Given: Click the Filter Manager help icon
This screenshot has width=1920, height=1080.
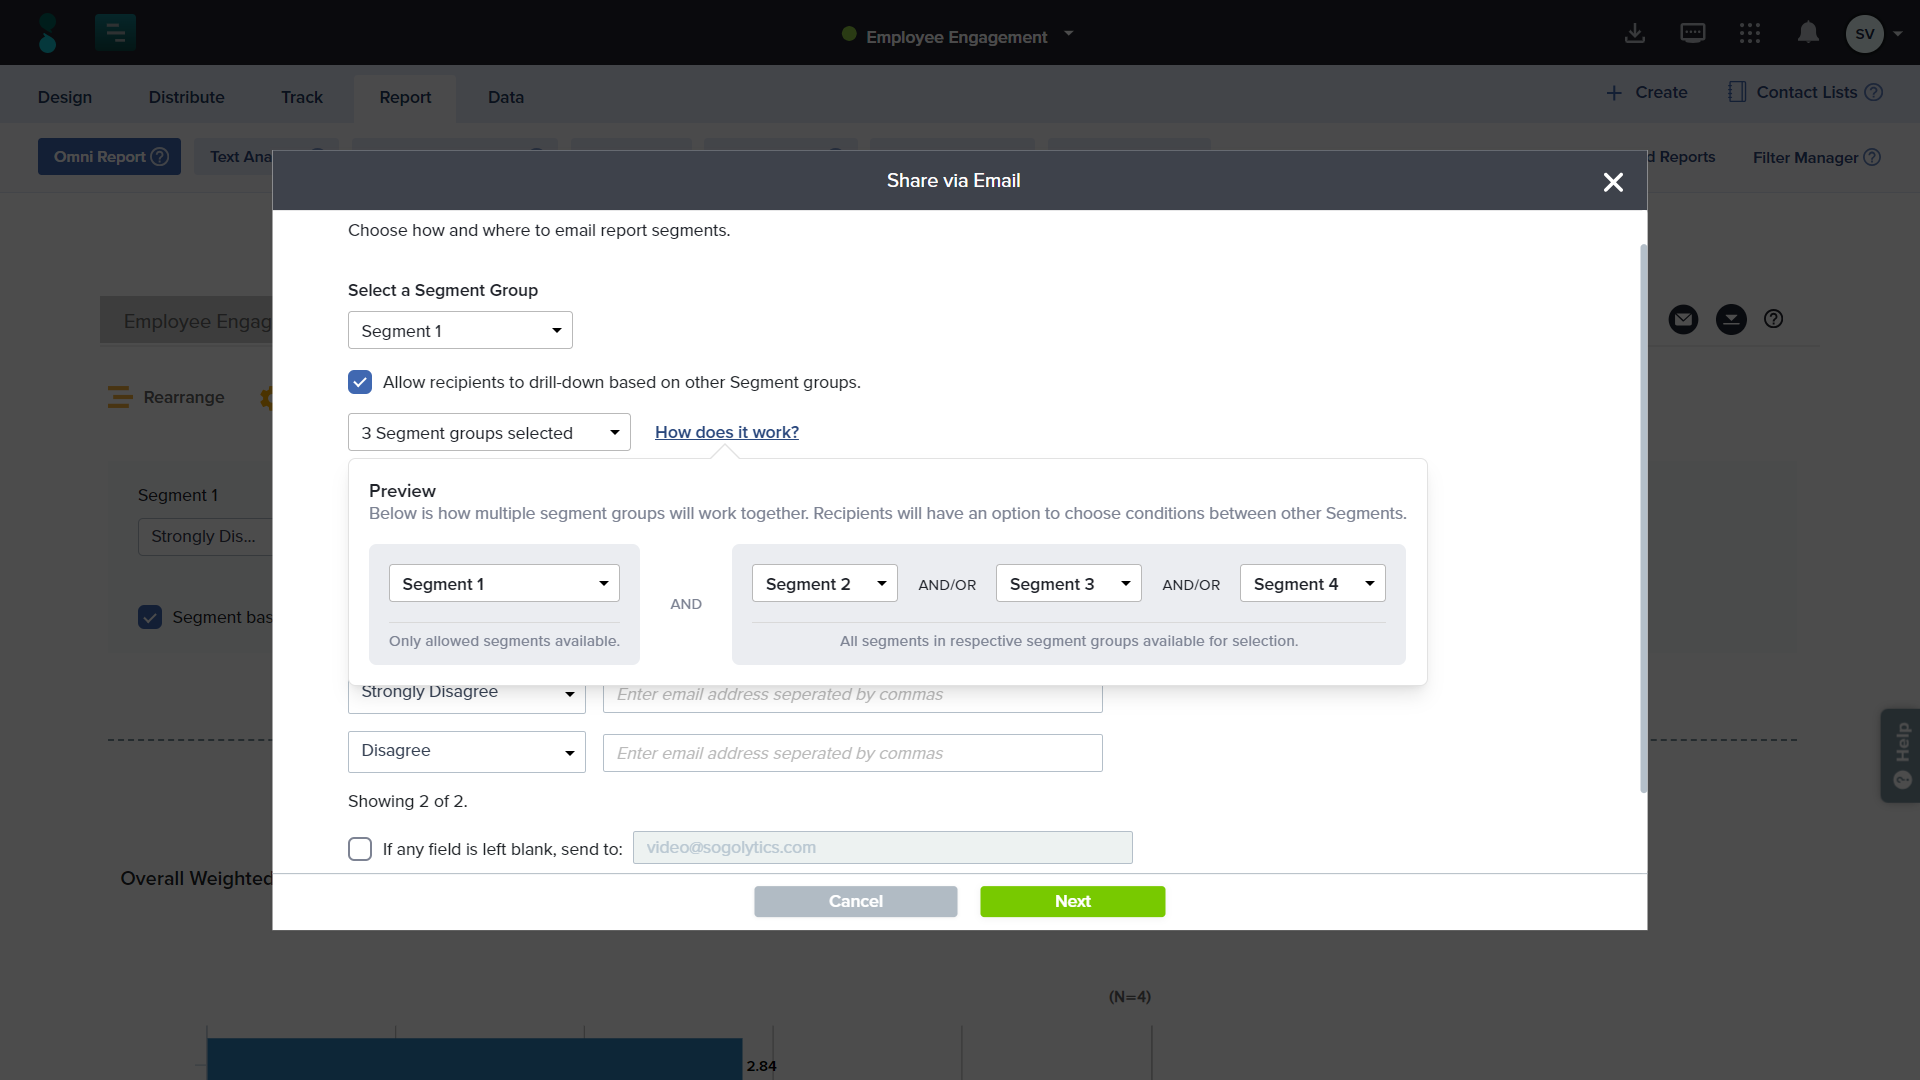Looking at the screenshot, I should point(1873,157).
